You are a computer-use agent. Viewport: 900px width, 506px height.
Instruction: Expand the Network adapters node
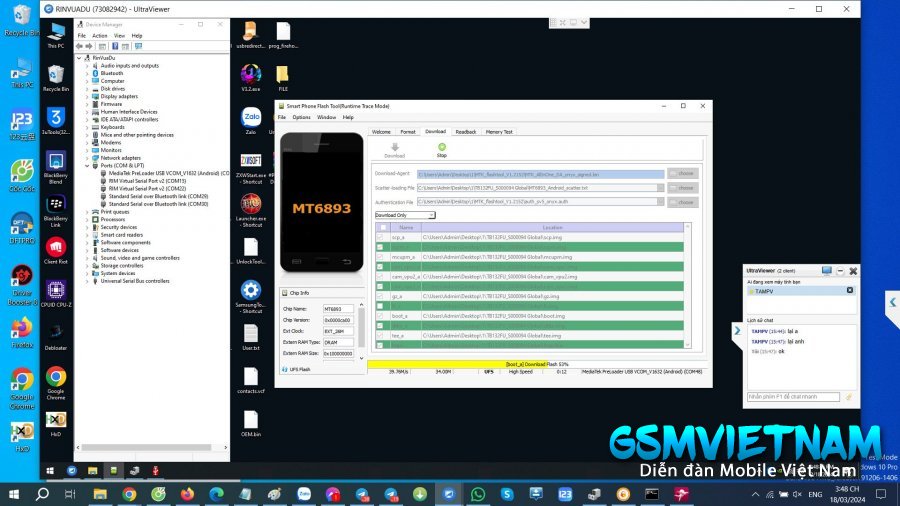coord(88,158)
